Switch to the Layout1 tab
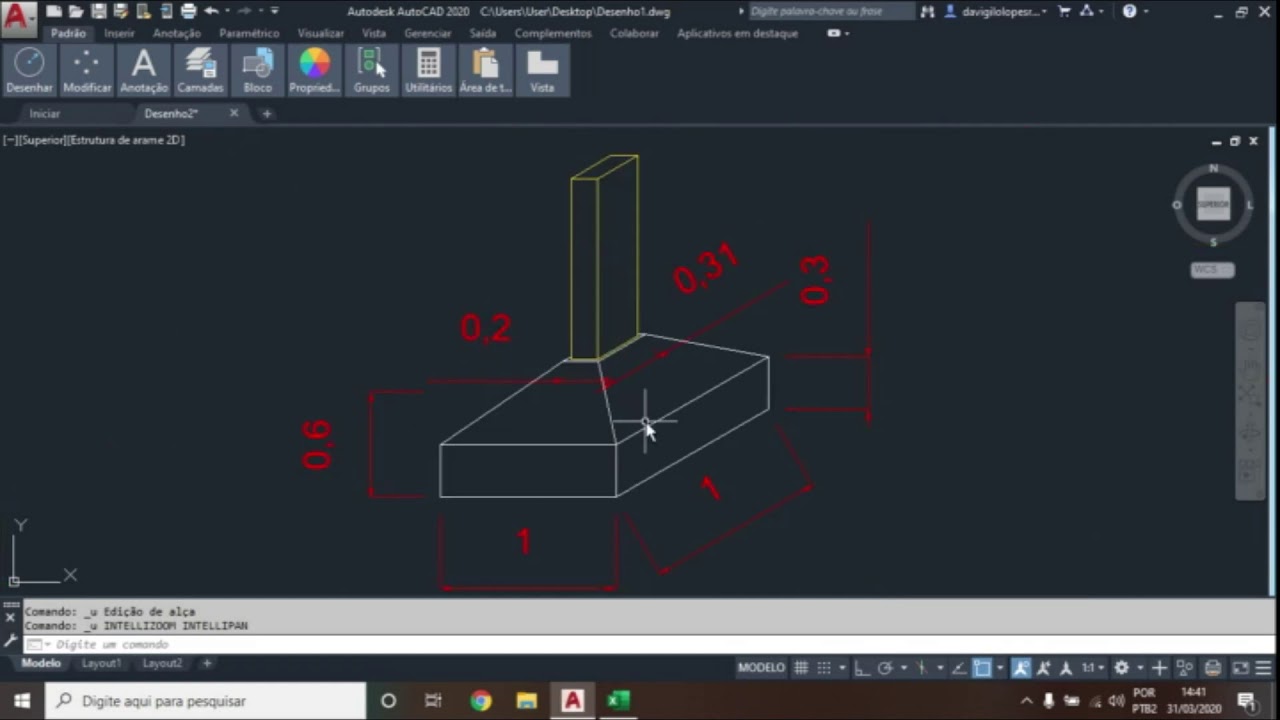Screen dimensions: 1280x720 [x=101, y=663]
